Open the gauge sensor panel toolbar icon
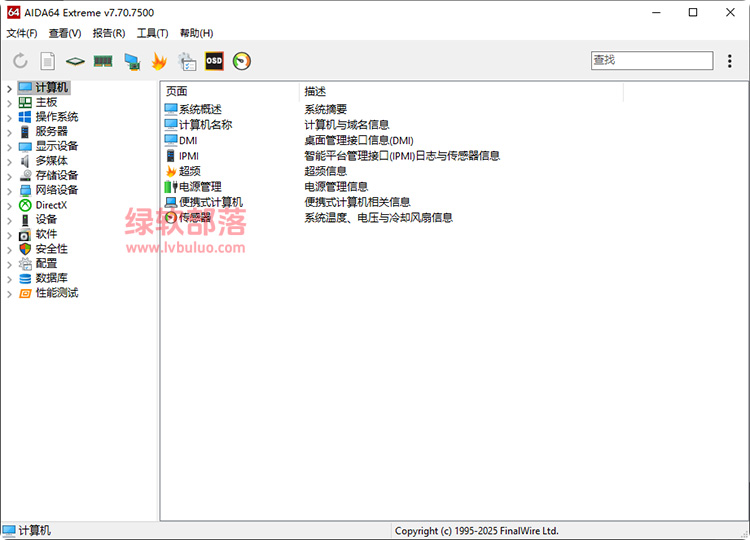750x540 pixels. tap(242, 61)
